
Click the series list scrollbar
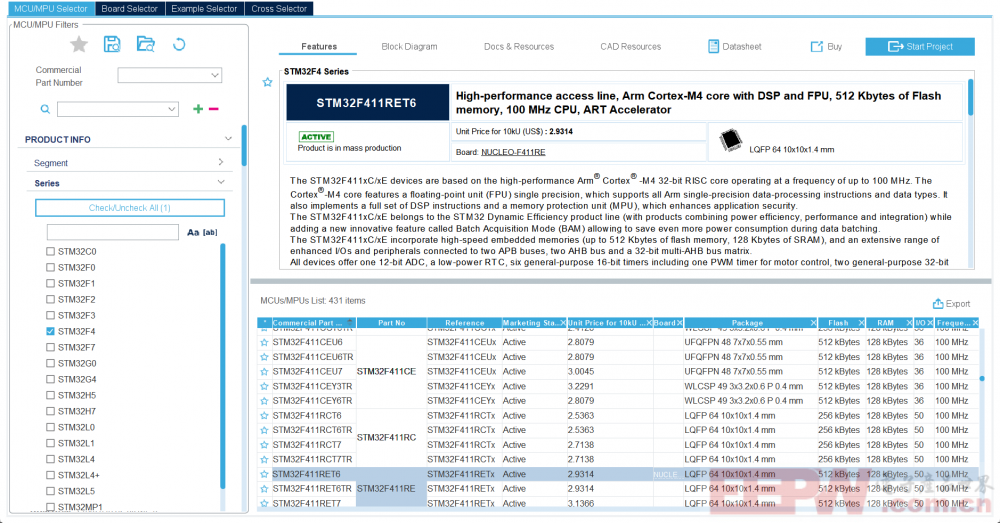[x=223, y=365]
